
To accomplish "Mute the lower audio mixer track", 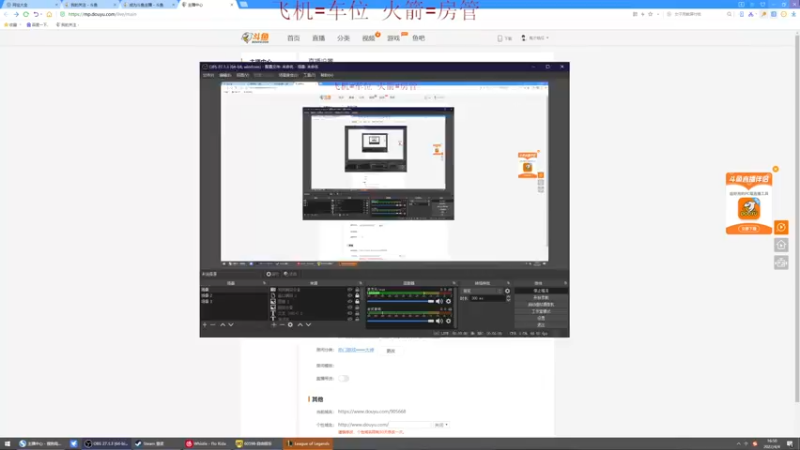I will 439,321.
